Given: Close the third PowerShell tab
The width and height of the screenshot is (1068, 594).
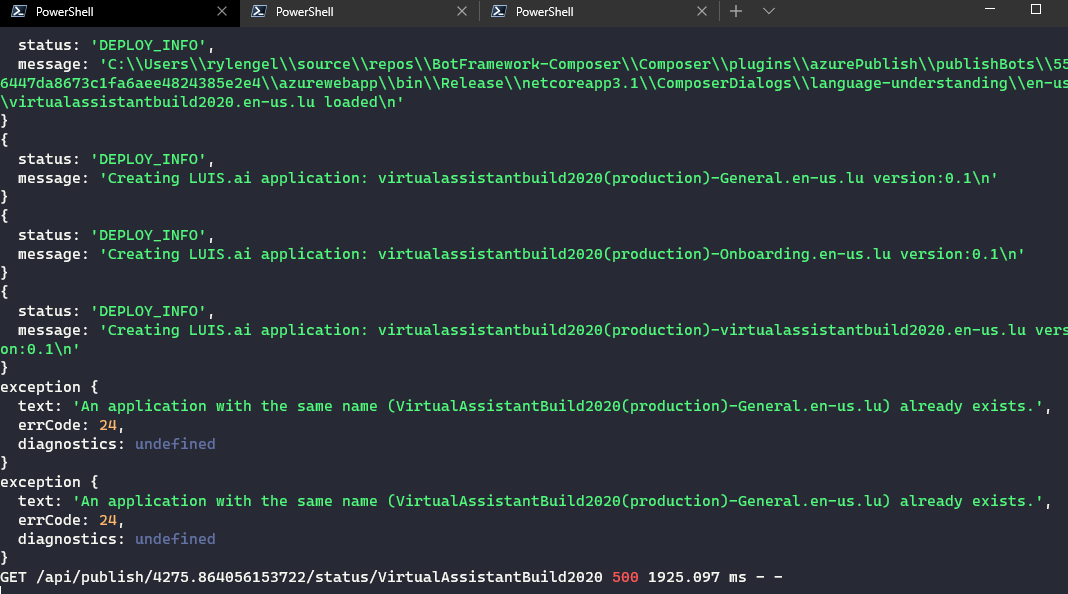Looking at the screenshot, I should 702,12.
